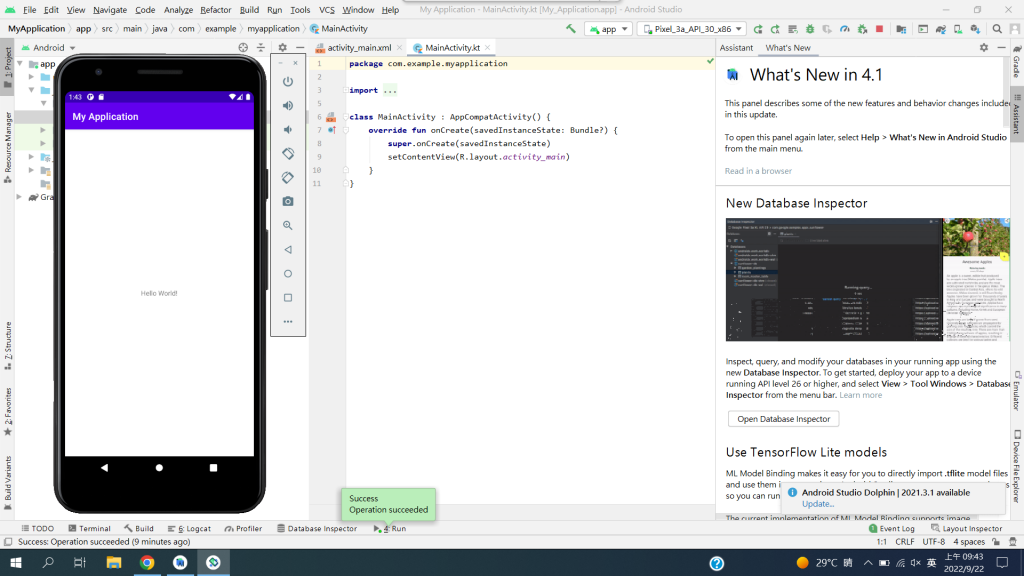
Task: Toggle the Favorites tool window
Action: pyautogui.click(x=7, y=411)
